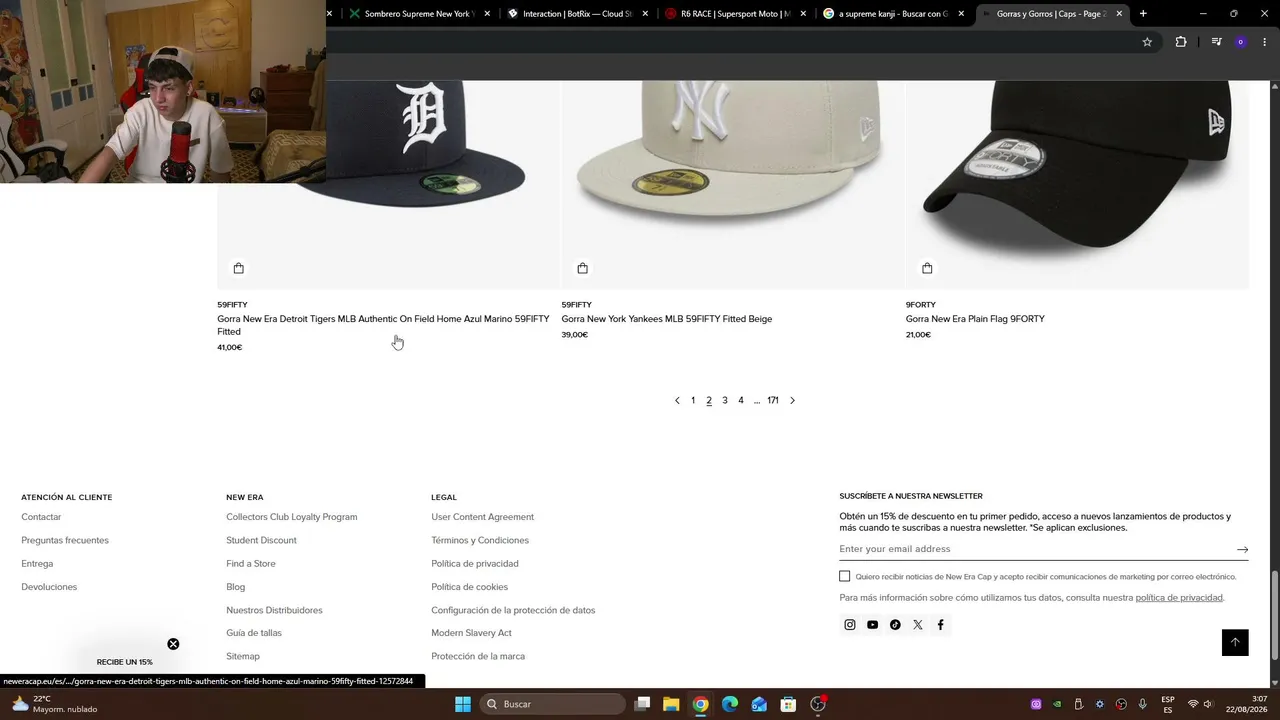Open the weather widget on taskbar
Screen dimensions: 1280x720
pos(55,704)
